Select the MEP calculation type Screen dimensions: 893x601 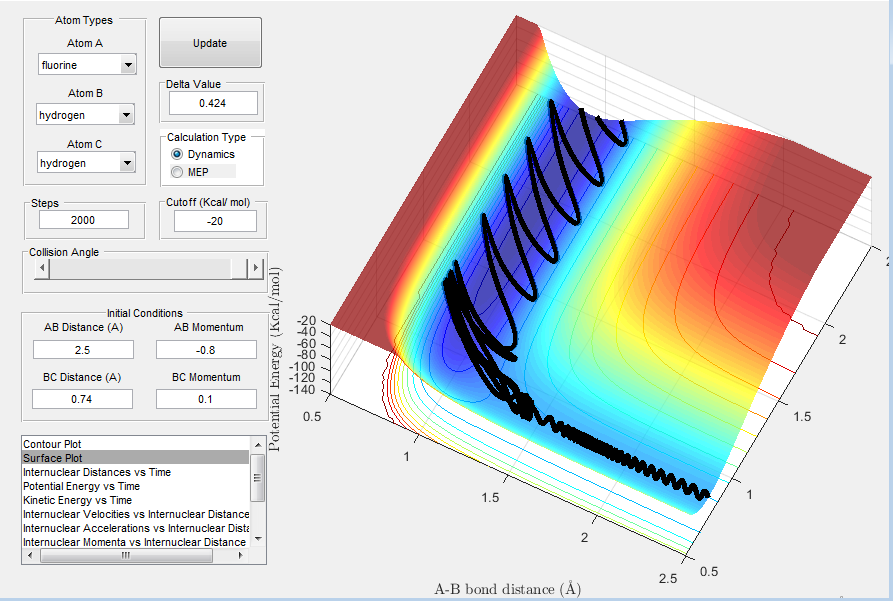(178, 172)
